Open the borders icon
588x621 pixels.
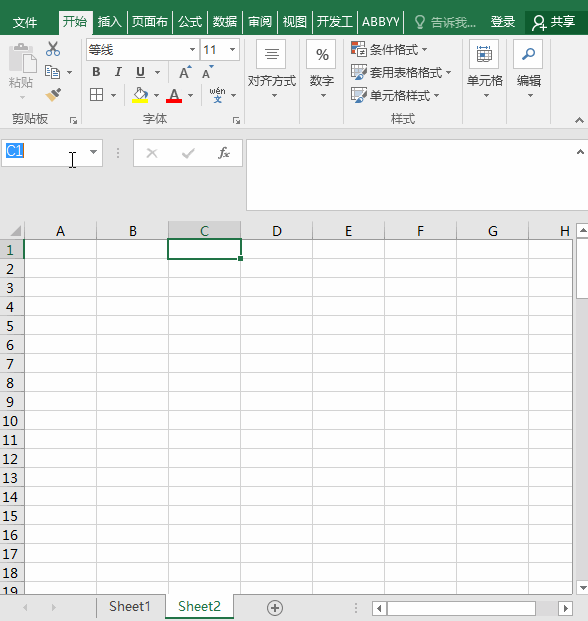tap(97, 95)
